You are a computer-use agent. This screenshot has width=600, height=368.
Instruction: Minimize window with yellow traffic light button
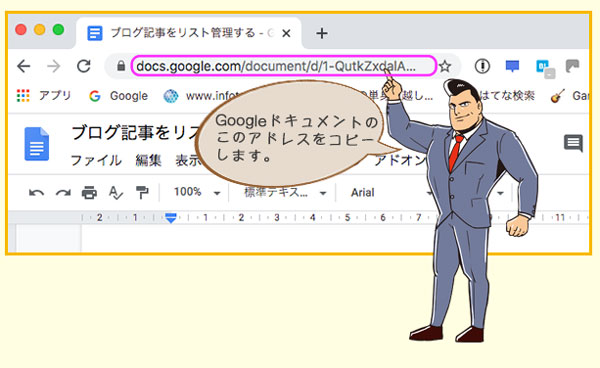(x=39, y=29)
